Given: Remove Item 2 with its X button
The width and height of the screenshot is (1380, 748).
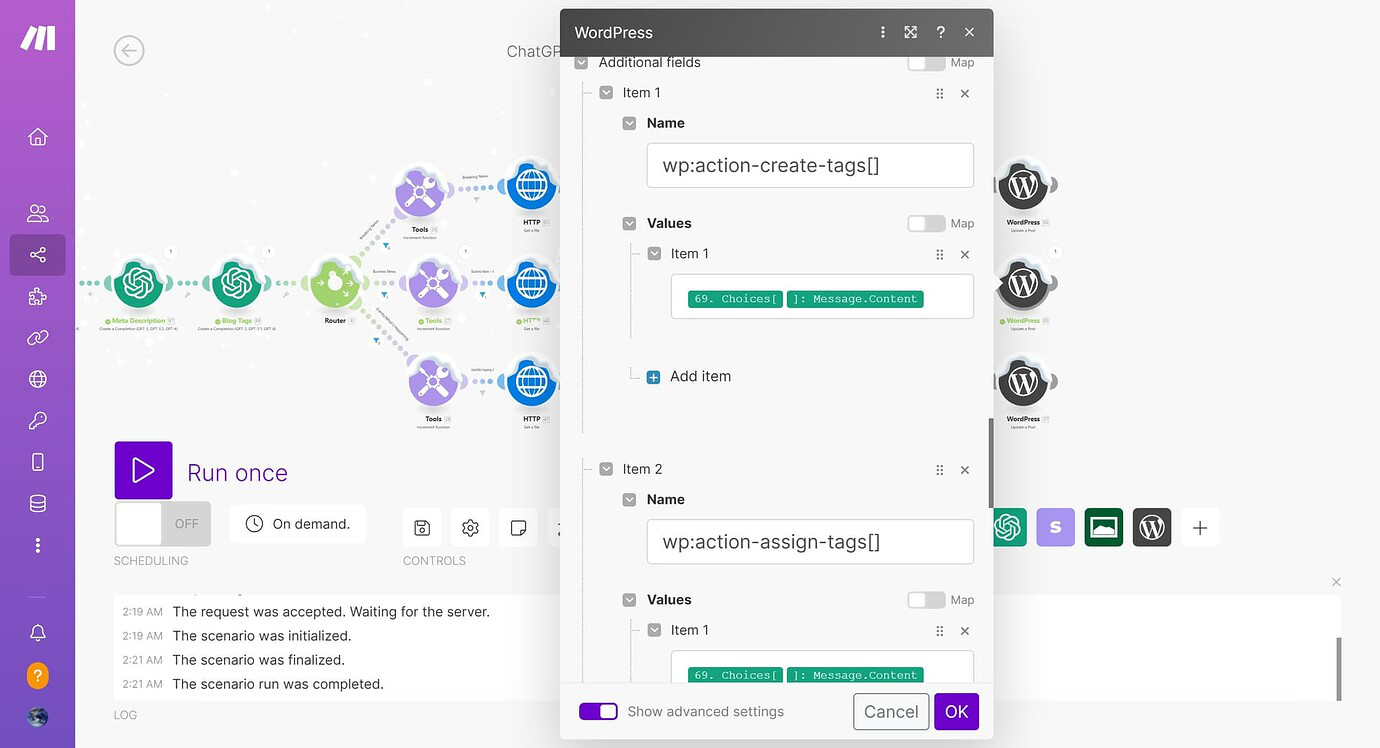Looking at the screenshot, I should (x=965, y=470).
